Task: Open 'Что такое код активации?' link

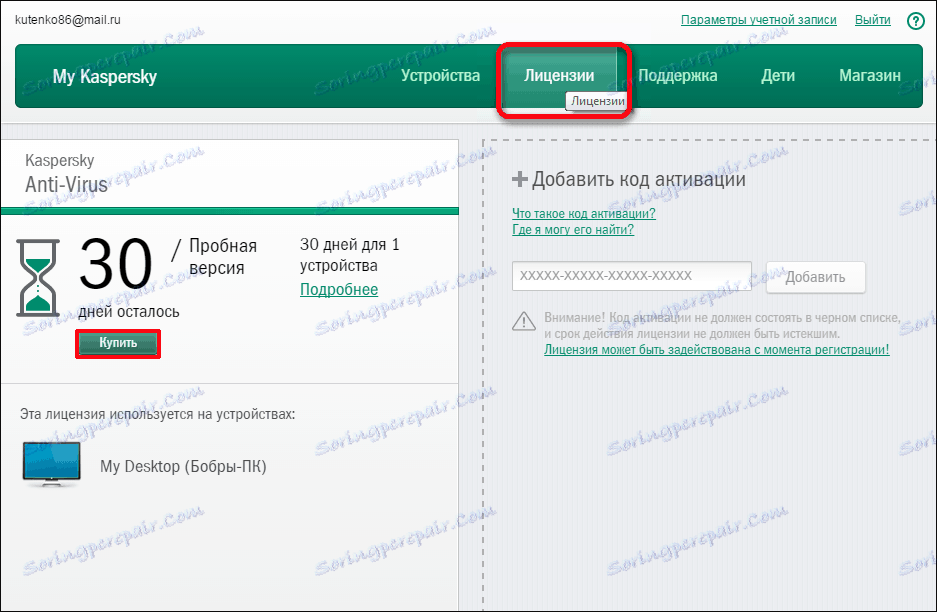Action: [584, 213]
